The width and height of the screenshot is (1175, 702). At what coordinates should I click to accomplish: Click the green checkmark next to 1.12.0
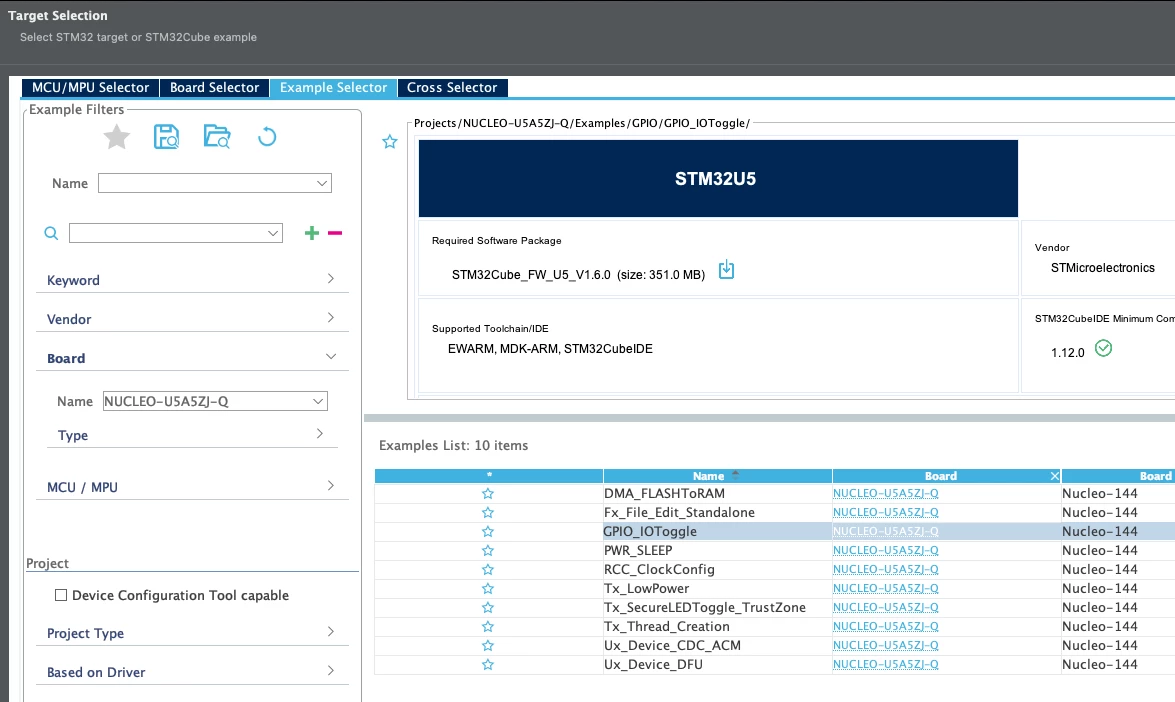point(1103,348)
